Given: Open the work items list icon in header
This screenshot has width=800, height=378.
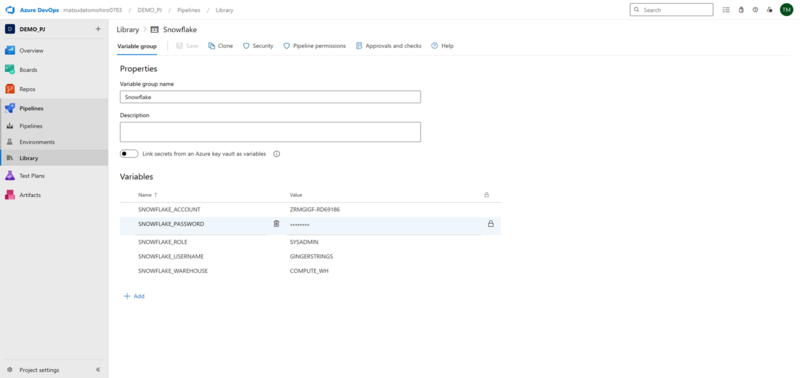Looking at the screenshot, I should pos(726,10).
